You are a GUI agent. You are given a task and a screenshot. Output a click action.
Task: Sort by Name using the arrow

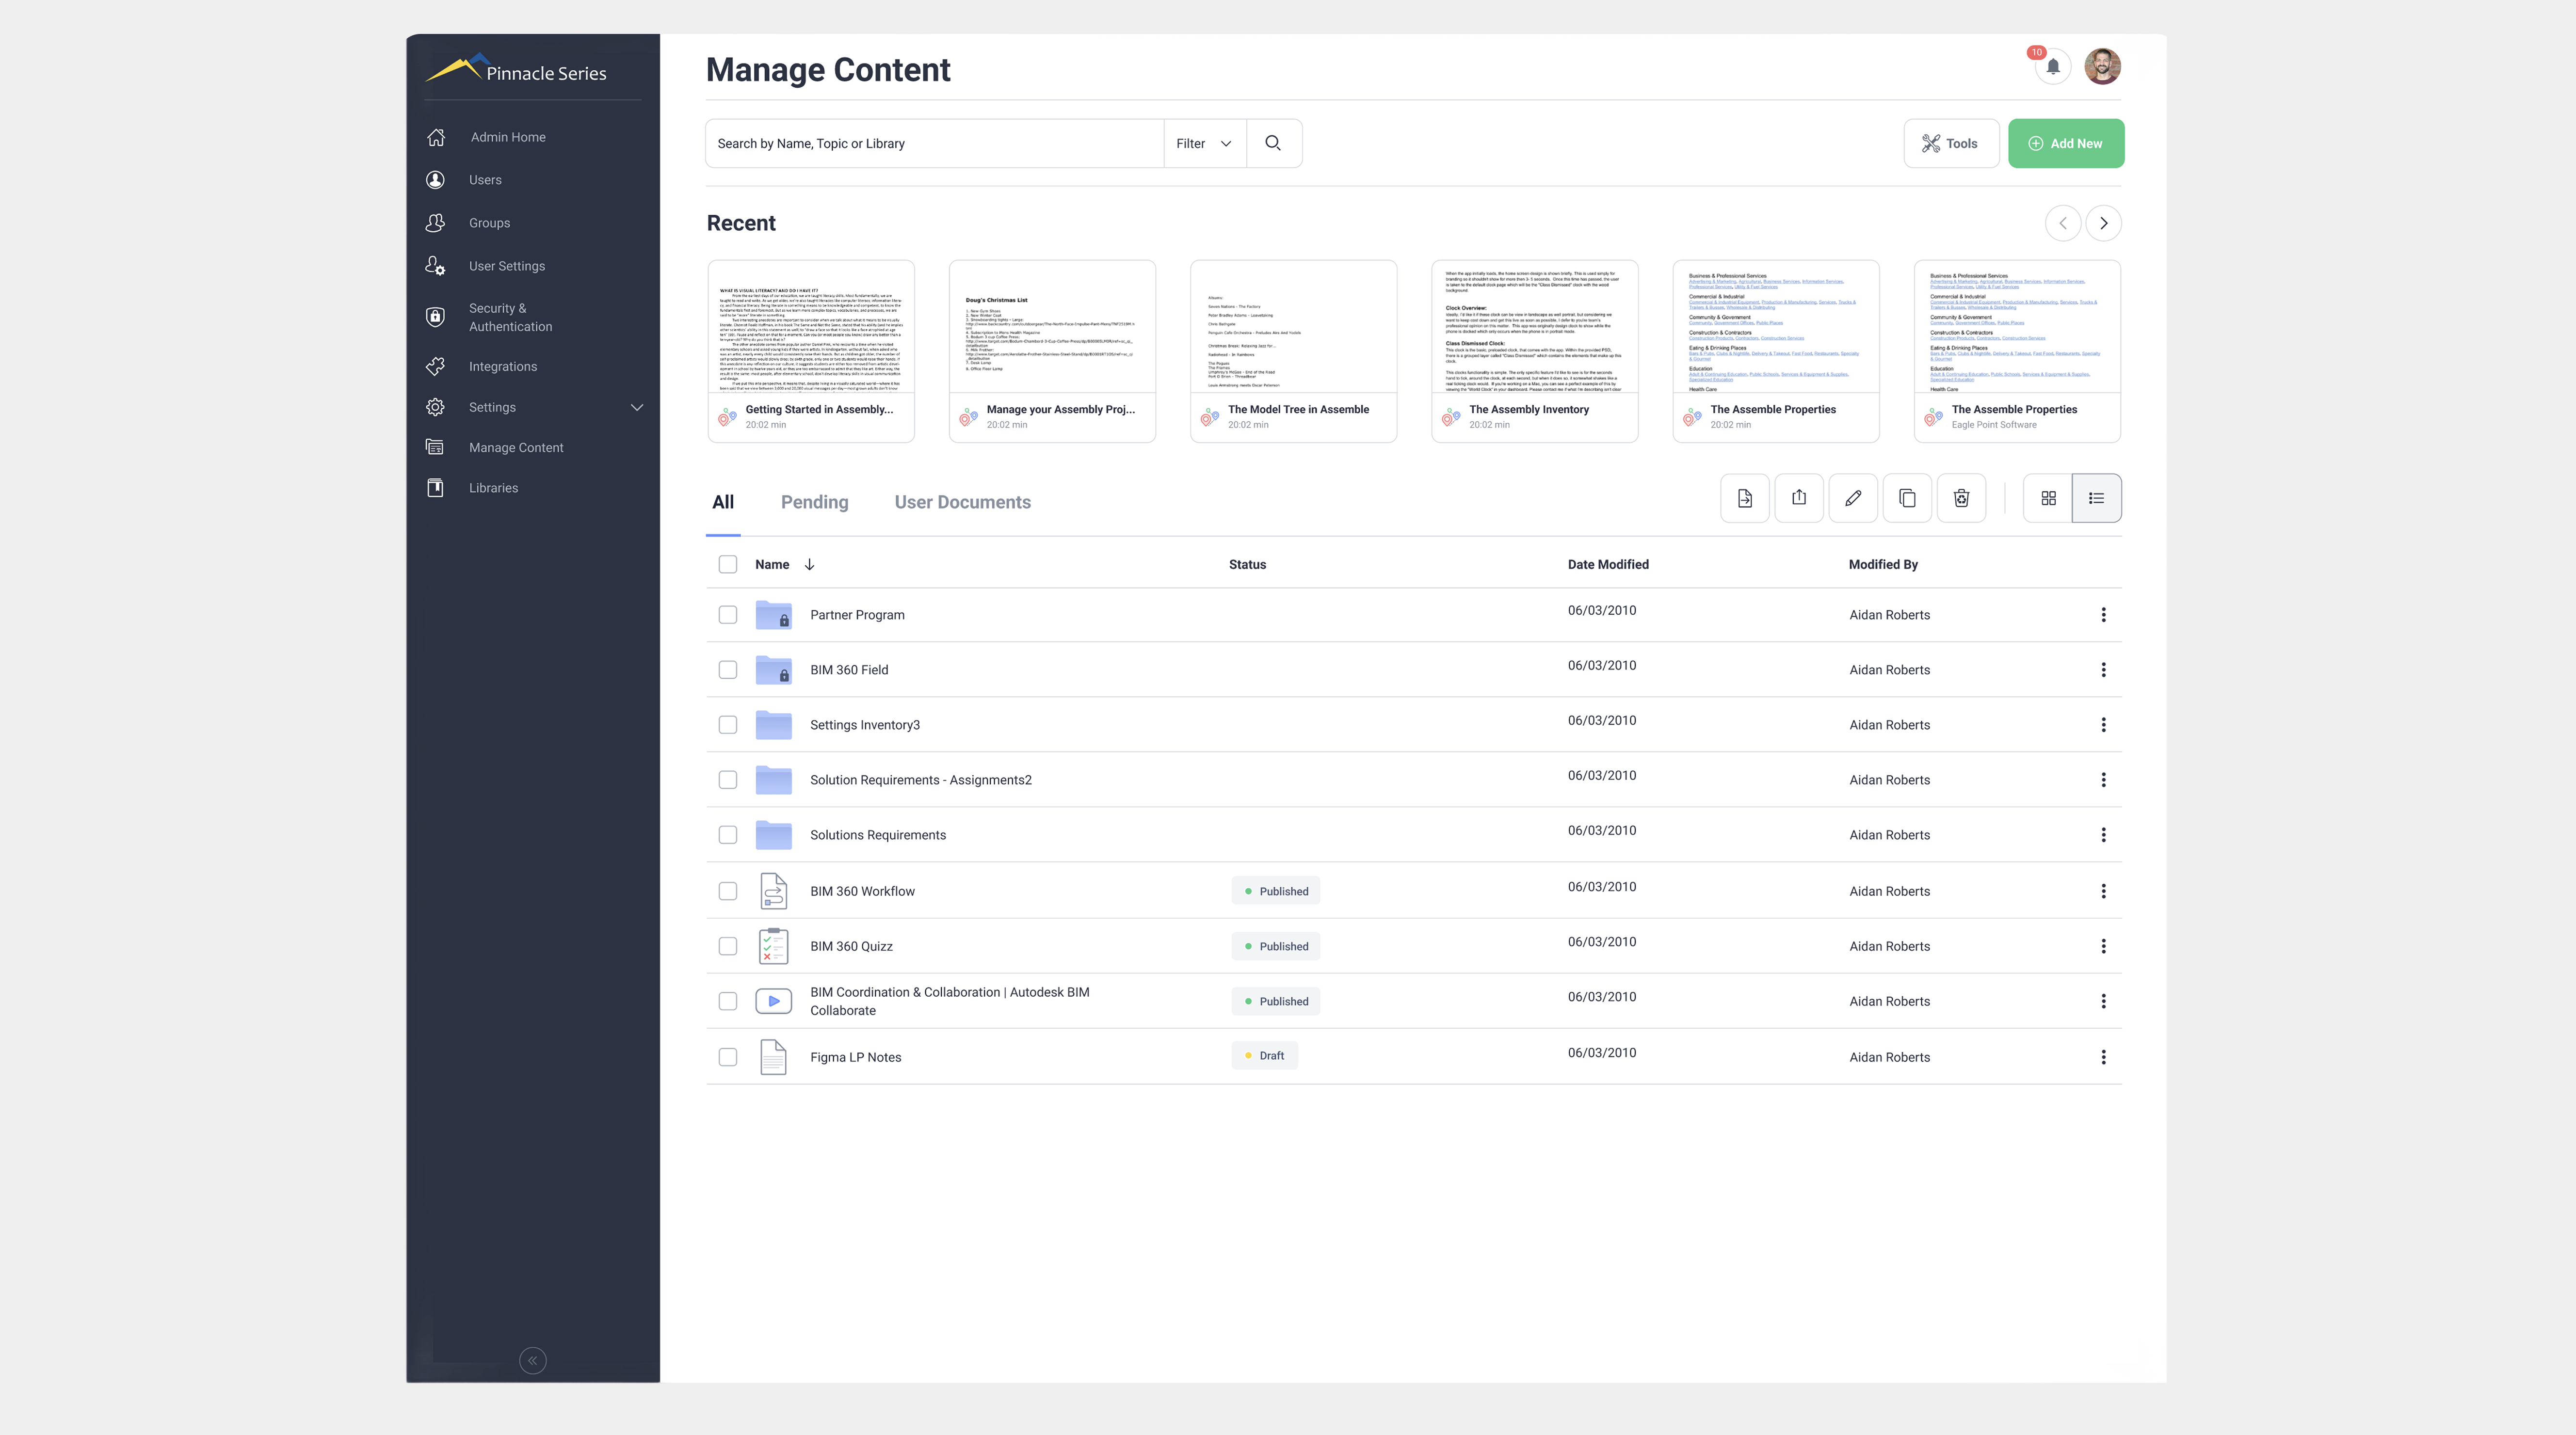point(809,564)
